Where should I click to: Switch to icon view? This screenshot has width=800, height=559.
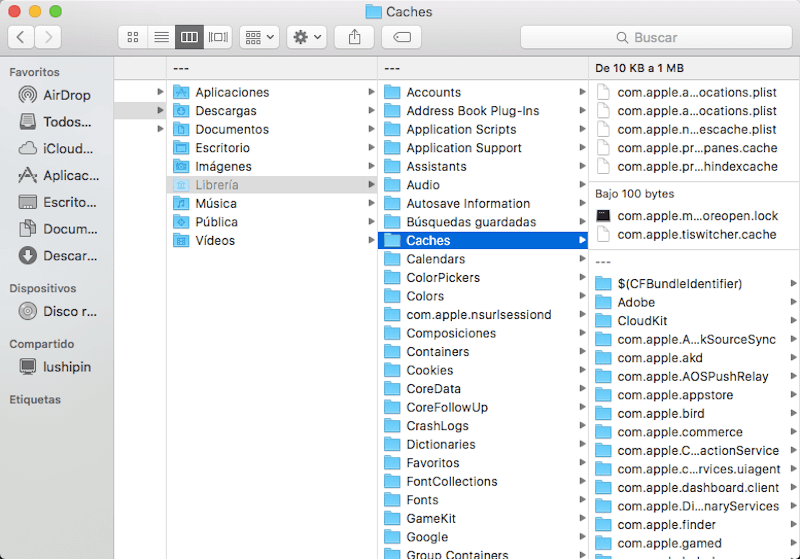[x=133, y=37]
